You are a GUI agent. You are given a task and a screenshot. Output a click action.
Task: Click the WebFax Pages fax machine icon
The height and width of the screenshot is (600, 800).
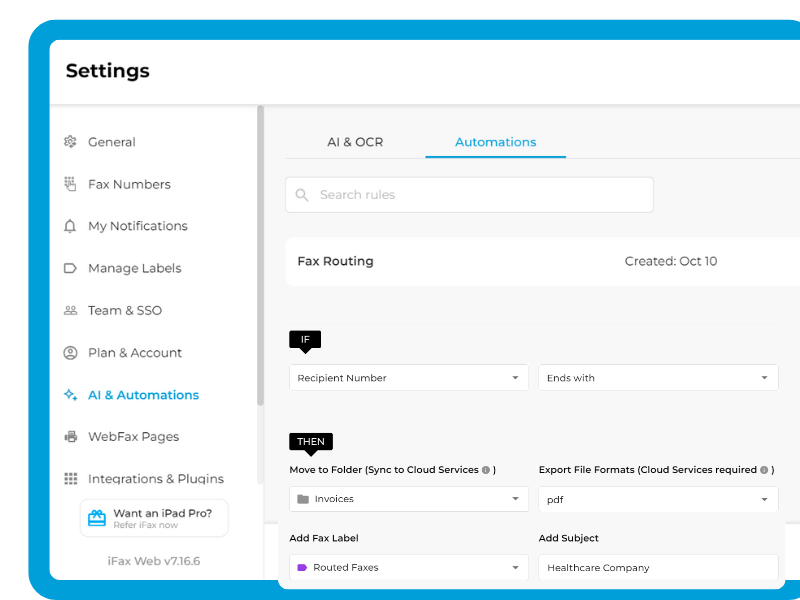pyautogui.click(x=70, y=437)
